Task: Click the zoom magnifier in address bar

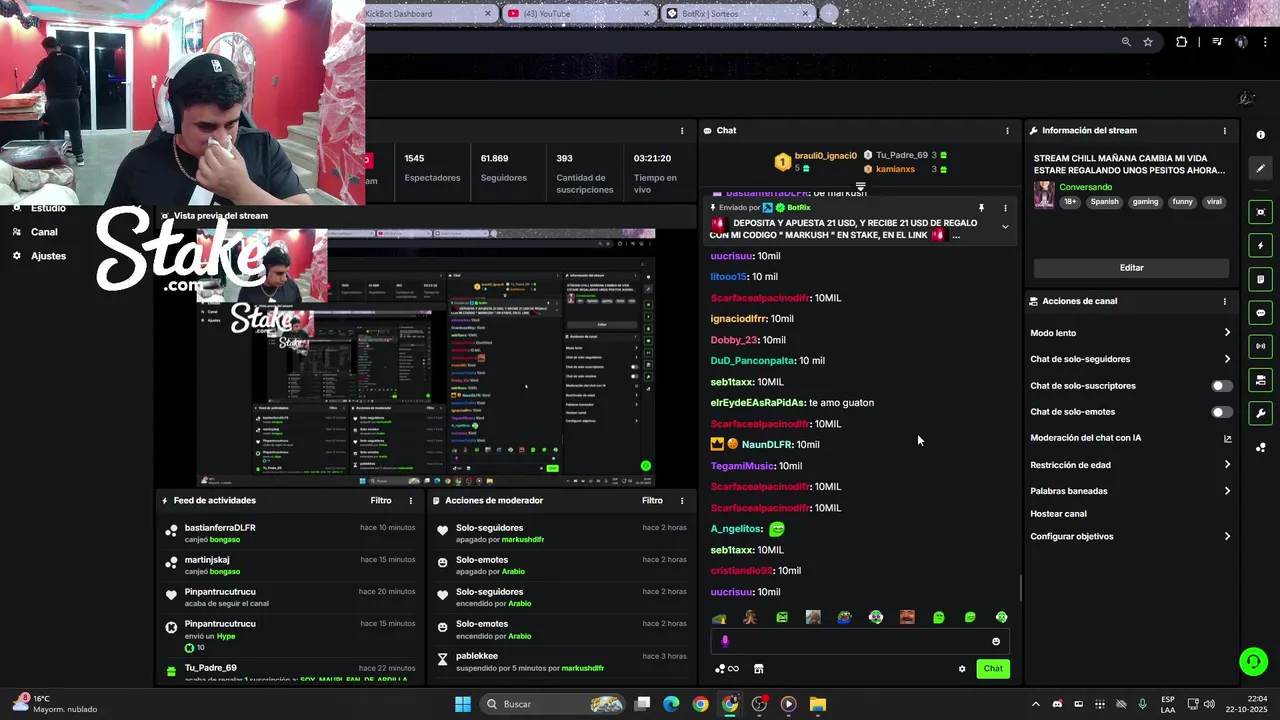Action: click(x=1126, y=42)
